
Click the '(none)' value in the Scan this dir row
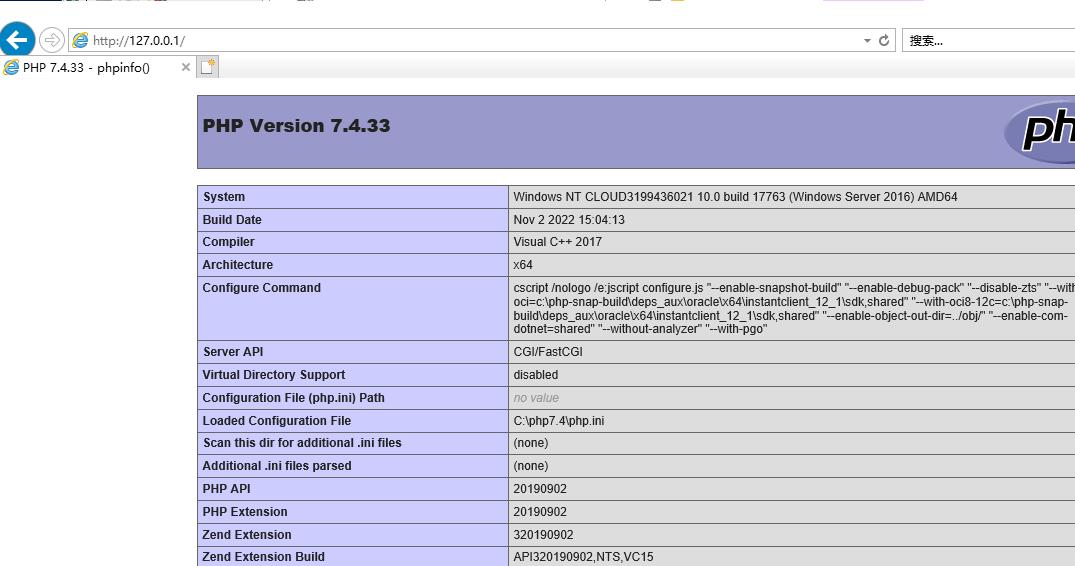point(531,443)
